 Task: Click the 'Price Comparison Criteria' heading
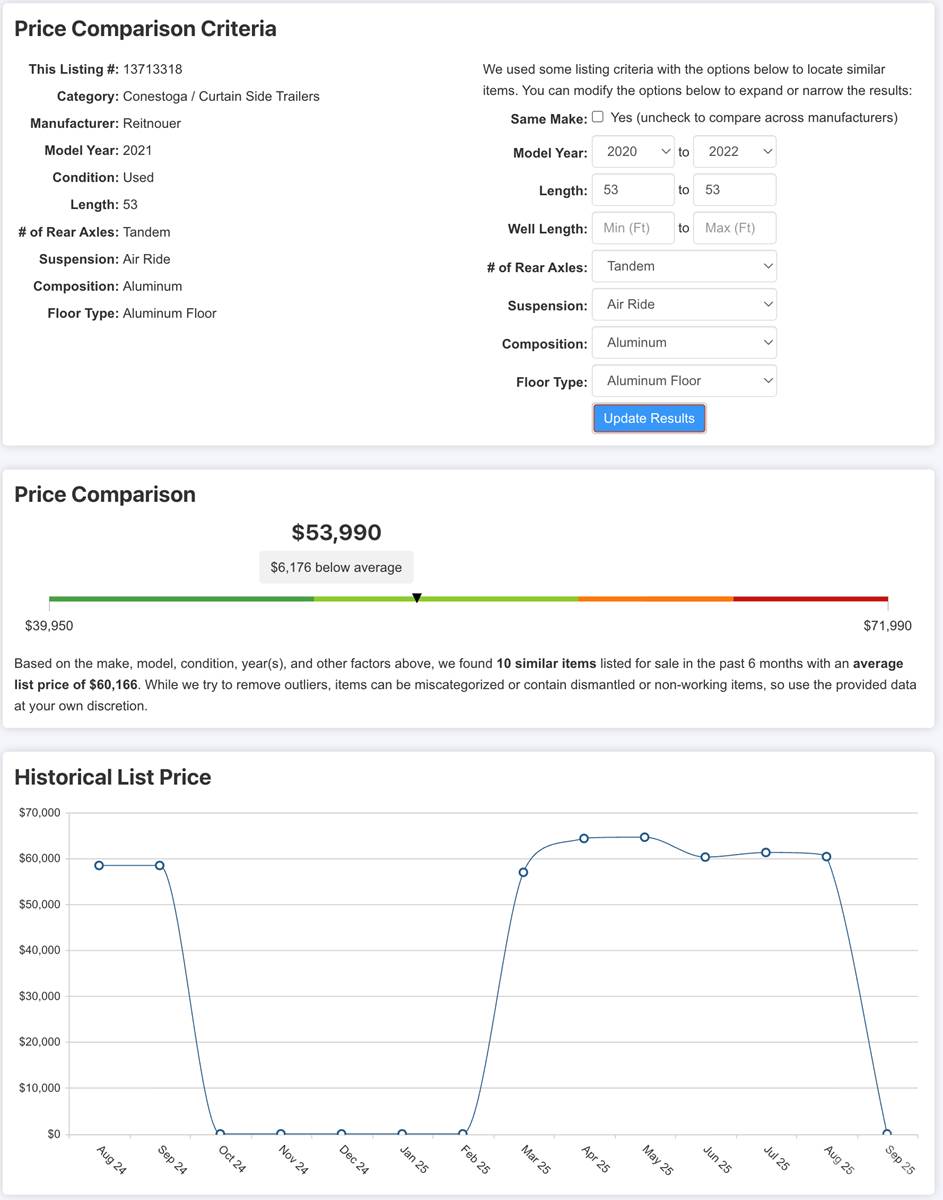click(145, 28)
